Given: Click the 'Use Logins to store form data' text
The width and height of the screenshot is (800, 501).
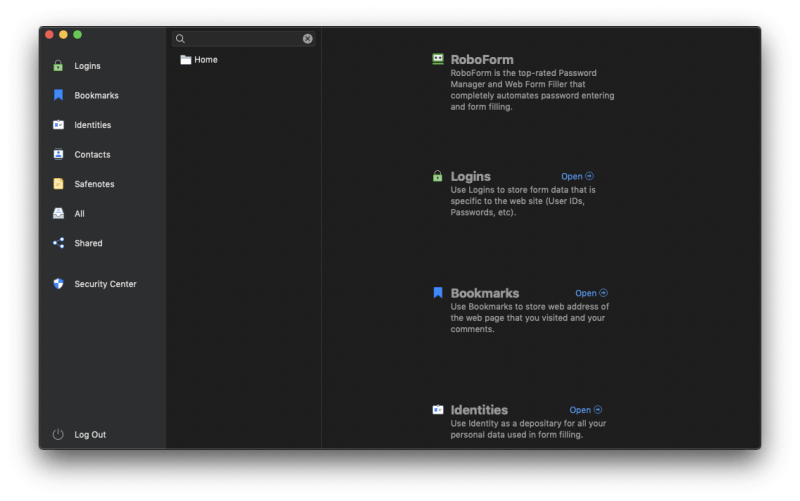Looking at the screenshot, I should tap(523, 201).
